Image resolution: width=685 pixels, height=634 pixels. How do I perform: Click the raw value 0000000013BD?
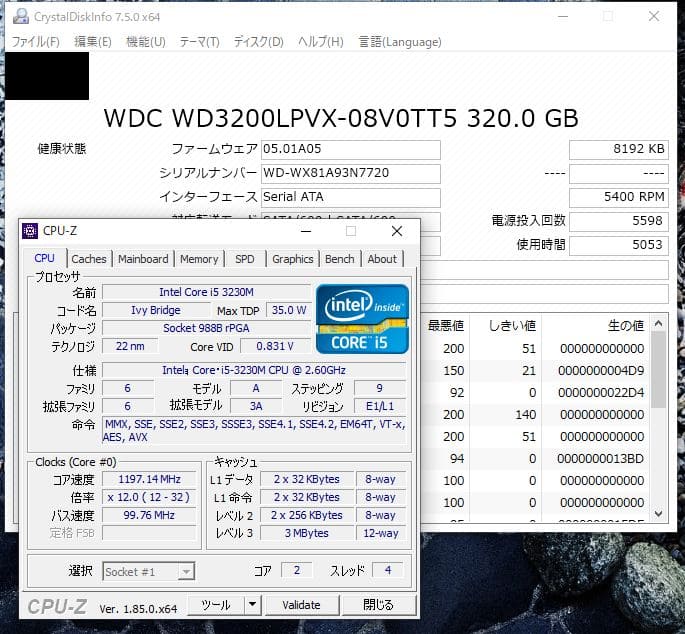click(x=601, y=459)
